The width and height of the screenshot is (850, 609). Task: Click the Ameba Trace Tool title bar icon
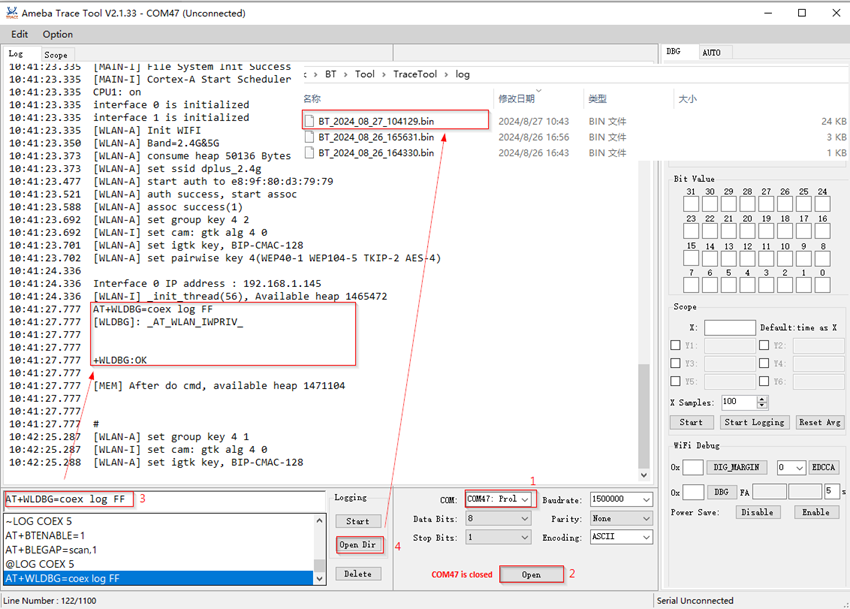12,12
